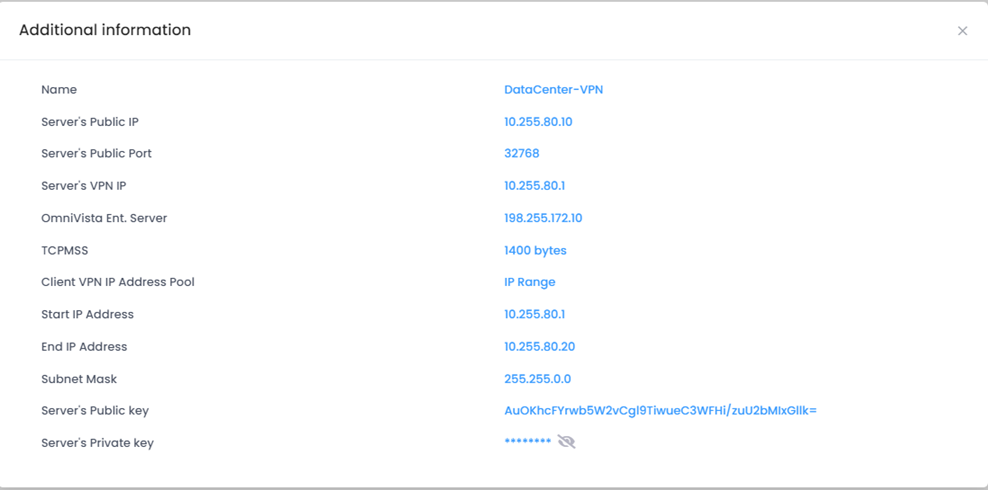The image size is (988, 490).
Task: Reveal the server's private key with eye icon
Action: (x=566, y=442)
